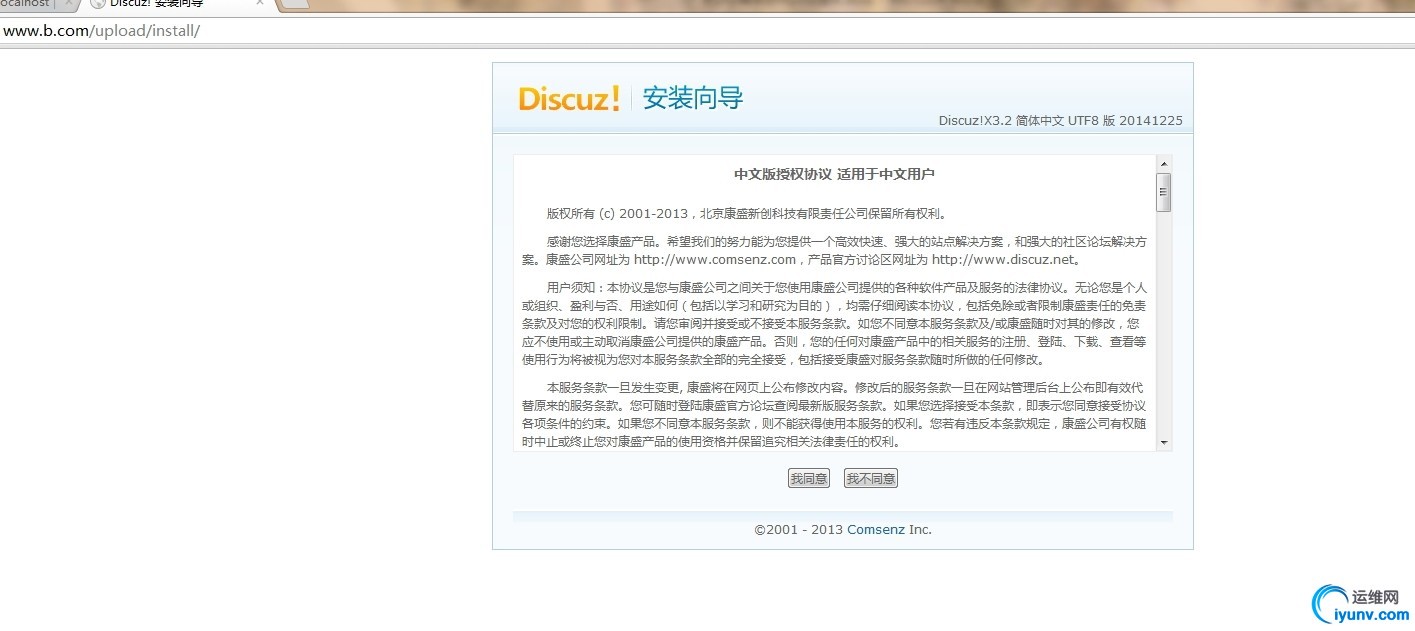Click the license scrollbar up arrow
This screenshot has width=1415, height=631.
[x=1164, y=163]
